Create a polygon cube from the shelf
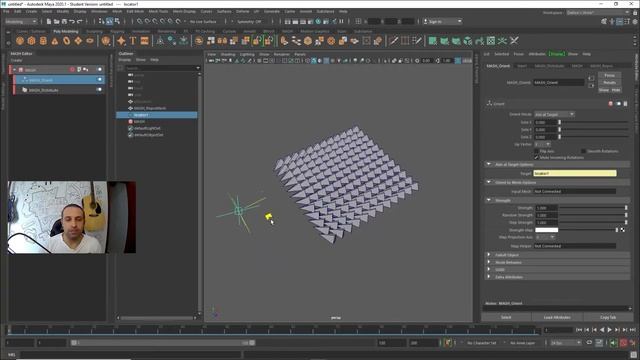The height and width of the screenshot is (360, 640). [x=31, y=41]
